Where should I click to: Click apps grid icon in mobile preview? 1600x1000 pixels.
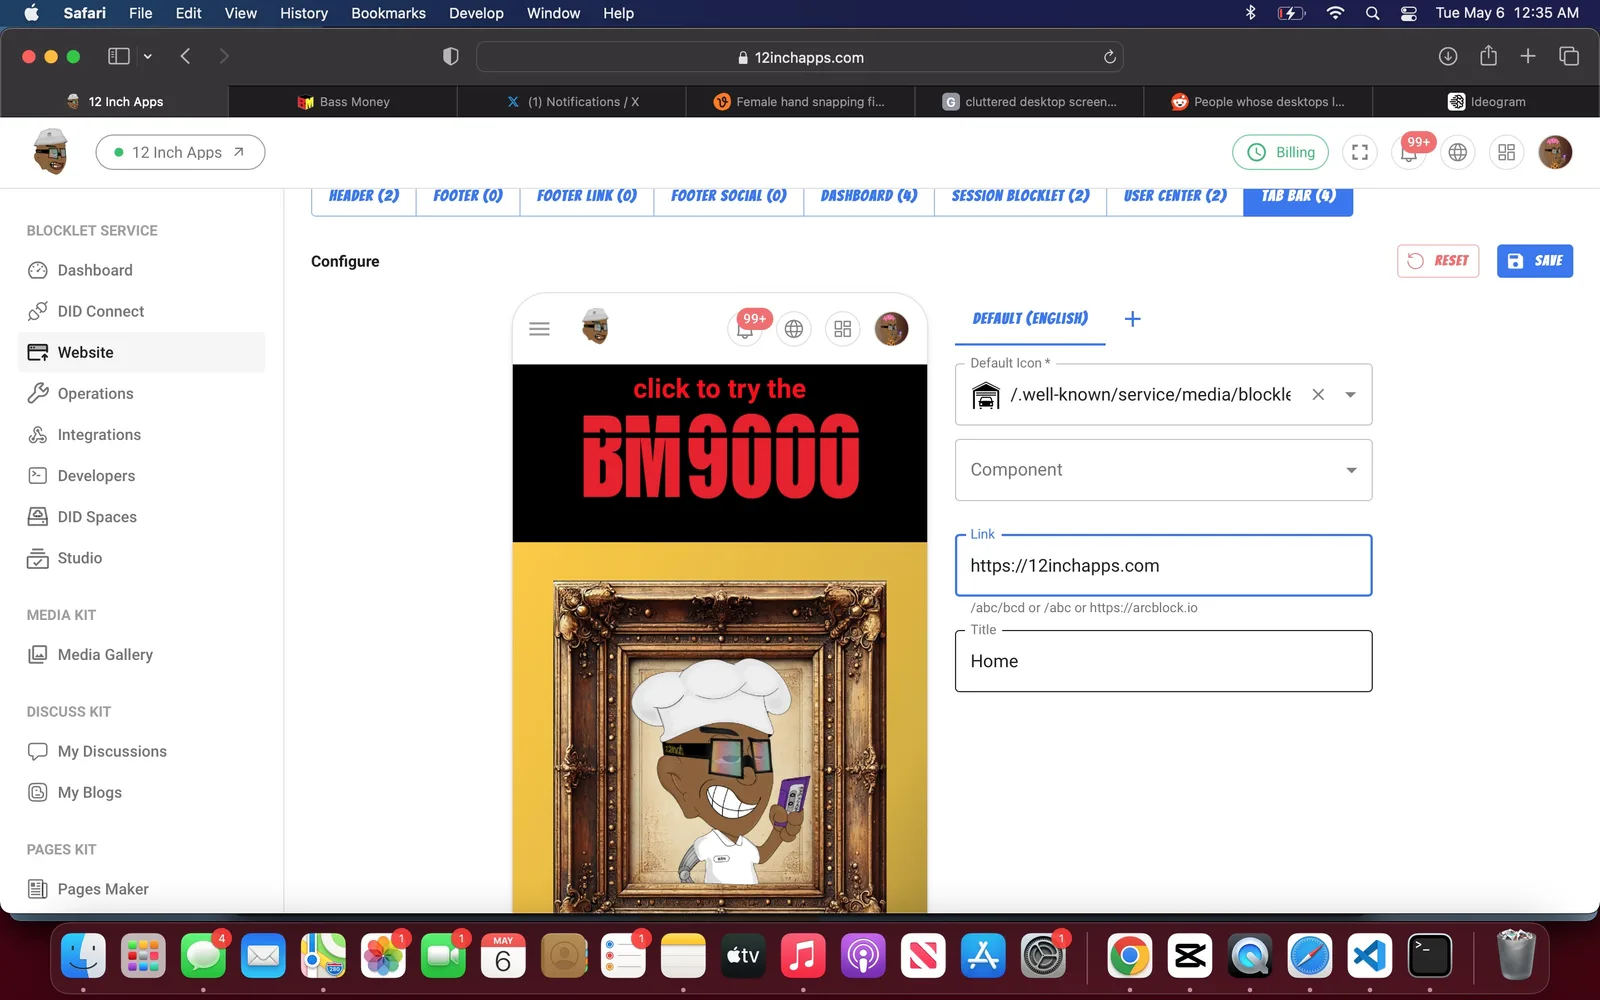(x=843, y=328)
